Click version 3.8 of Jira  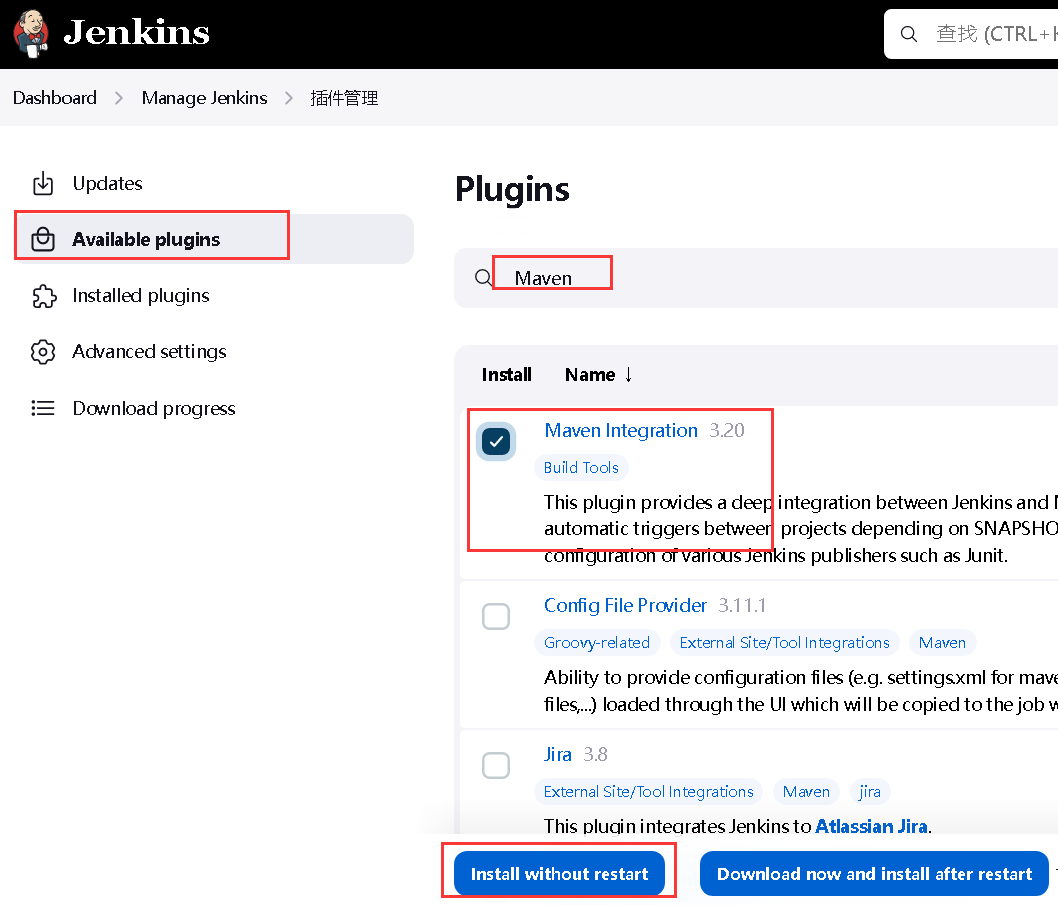coord(595,754)
